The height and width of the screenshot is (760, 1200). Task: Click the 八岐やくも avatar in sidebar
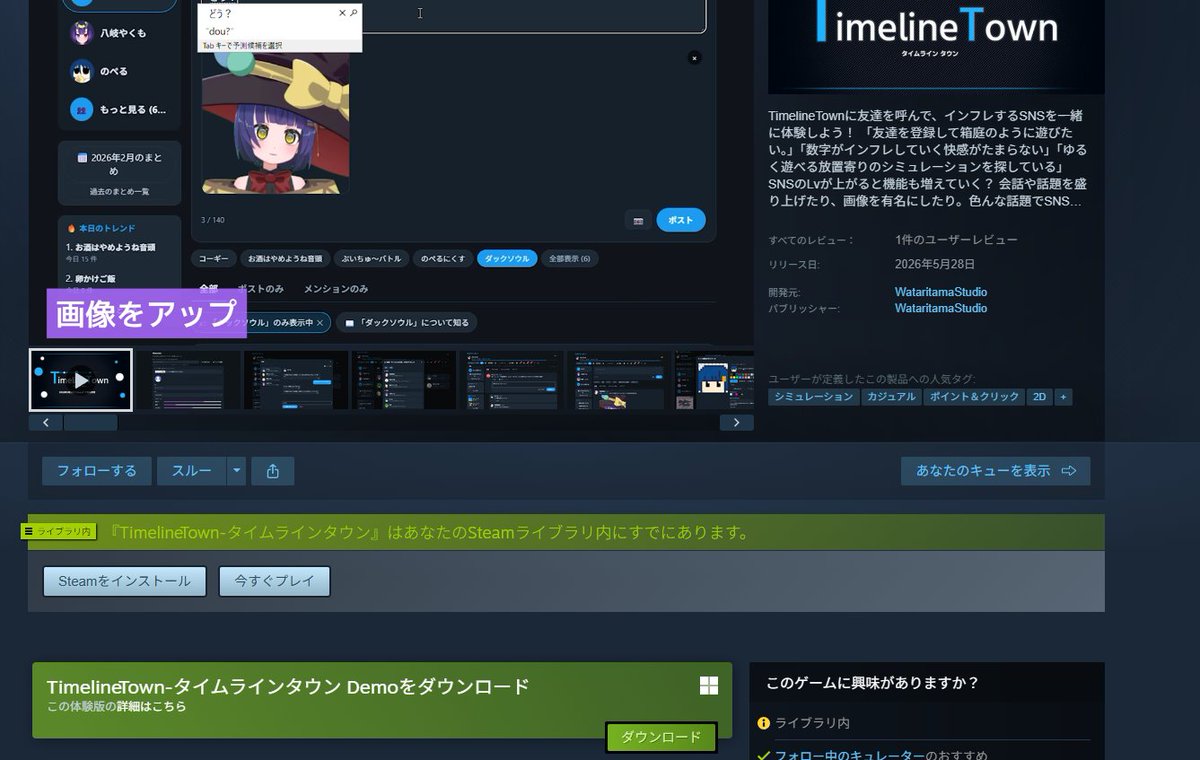click(x=82, y=33)
